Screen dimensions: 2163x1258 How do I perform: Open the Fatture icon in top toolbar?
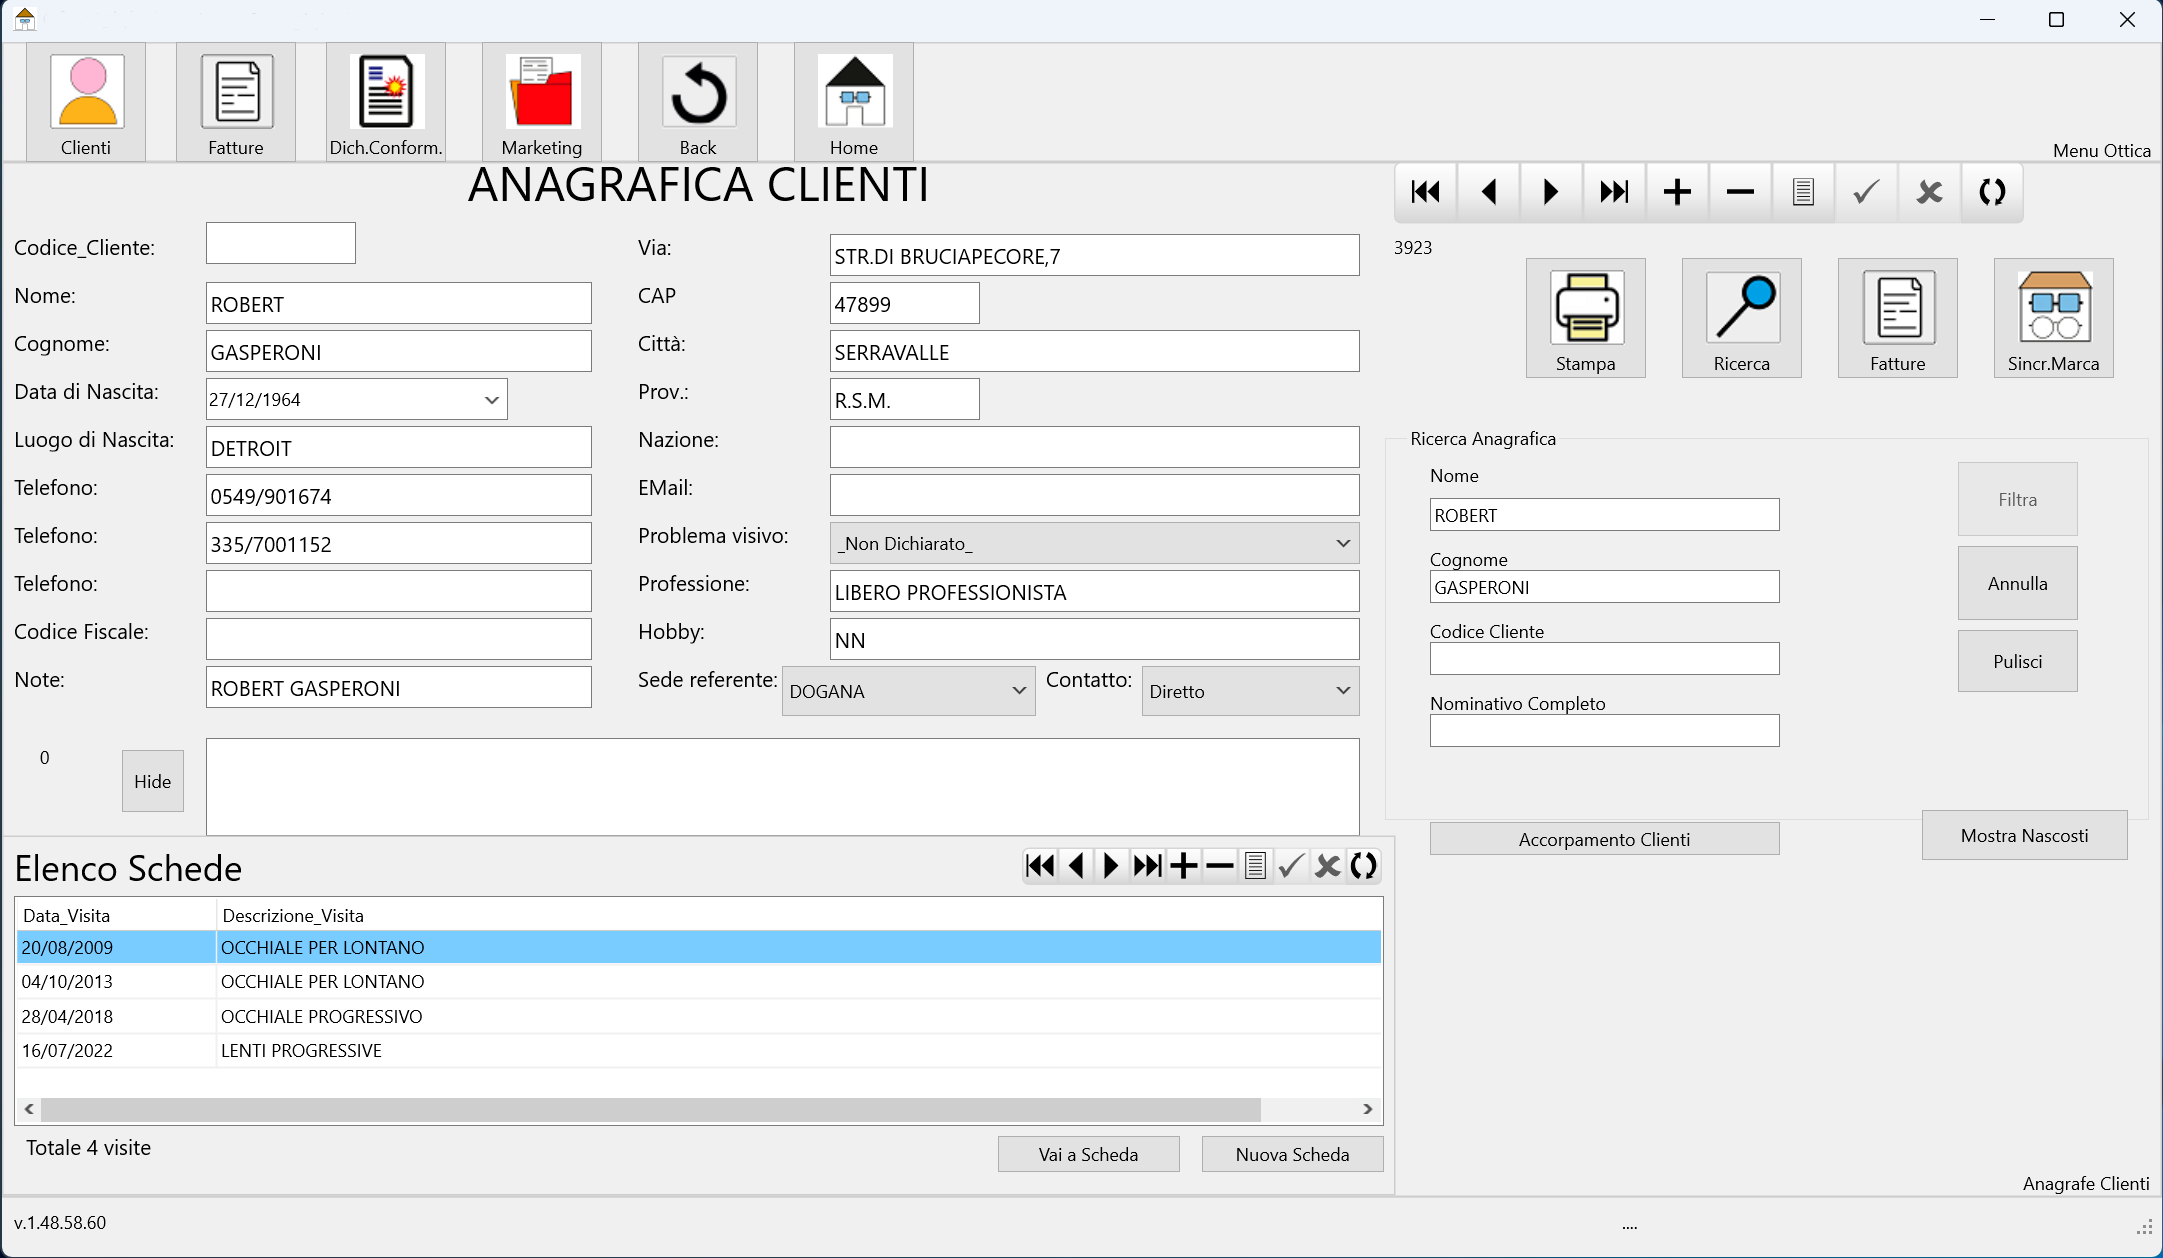tap(236, 102)
